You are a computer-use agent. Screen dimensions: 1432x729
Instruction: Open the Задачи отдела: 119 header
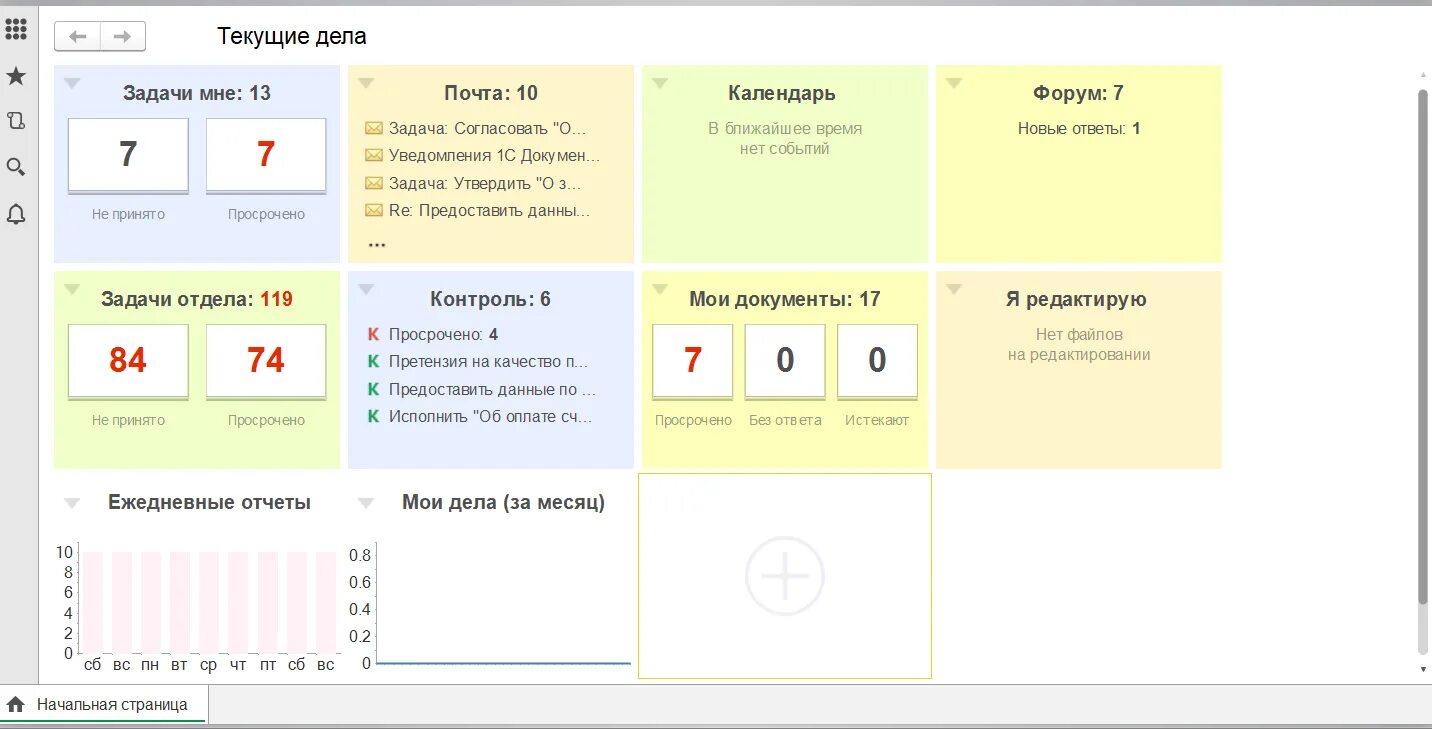197,299
